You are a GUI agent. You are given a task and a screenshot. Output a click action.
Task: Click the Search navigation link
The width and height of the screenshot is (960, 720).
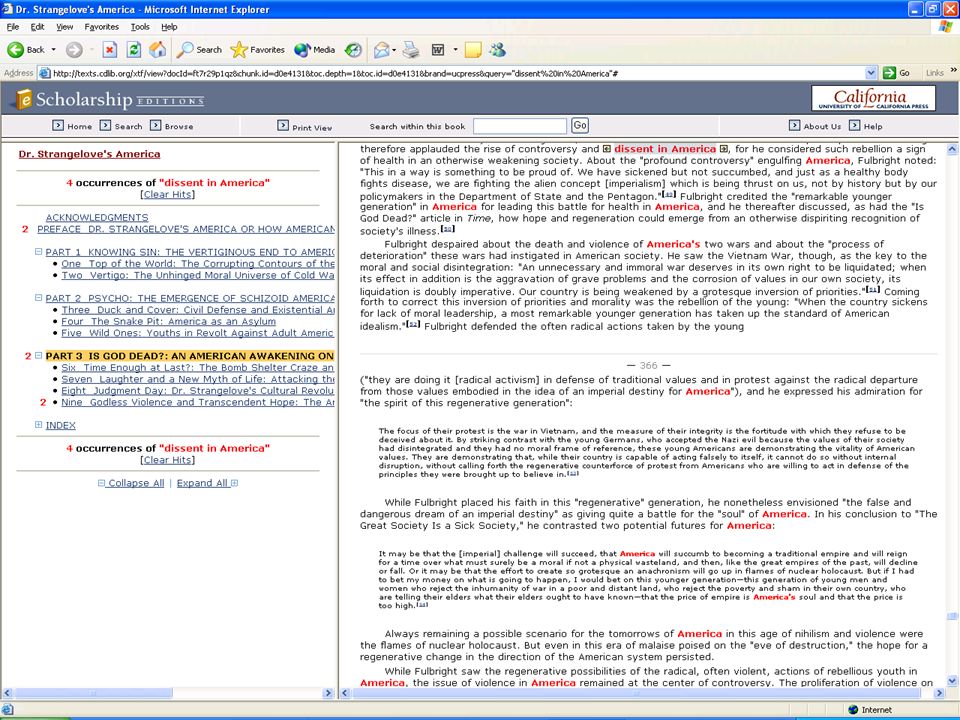pos(121,126)
